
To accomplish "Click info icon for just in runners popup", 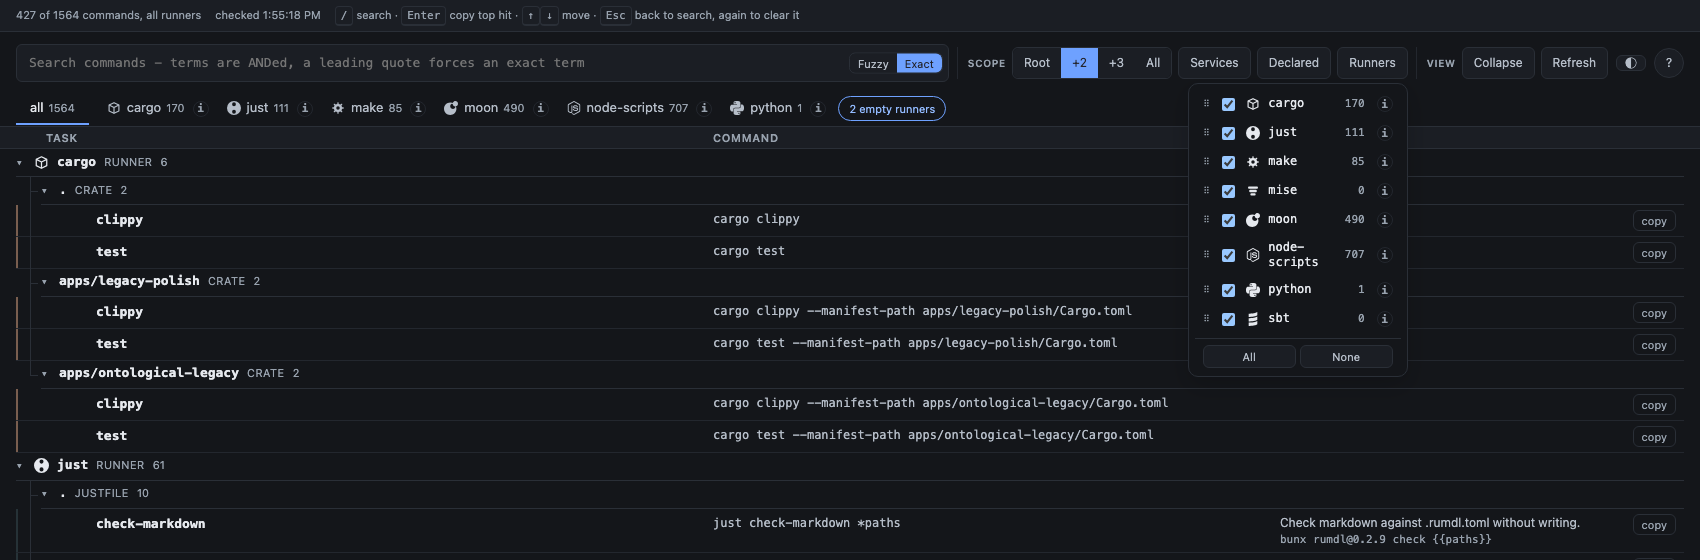I will pos(1384,132).
